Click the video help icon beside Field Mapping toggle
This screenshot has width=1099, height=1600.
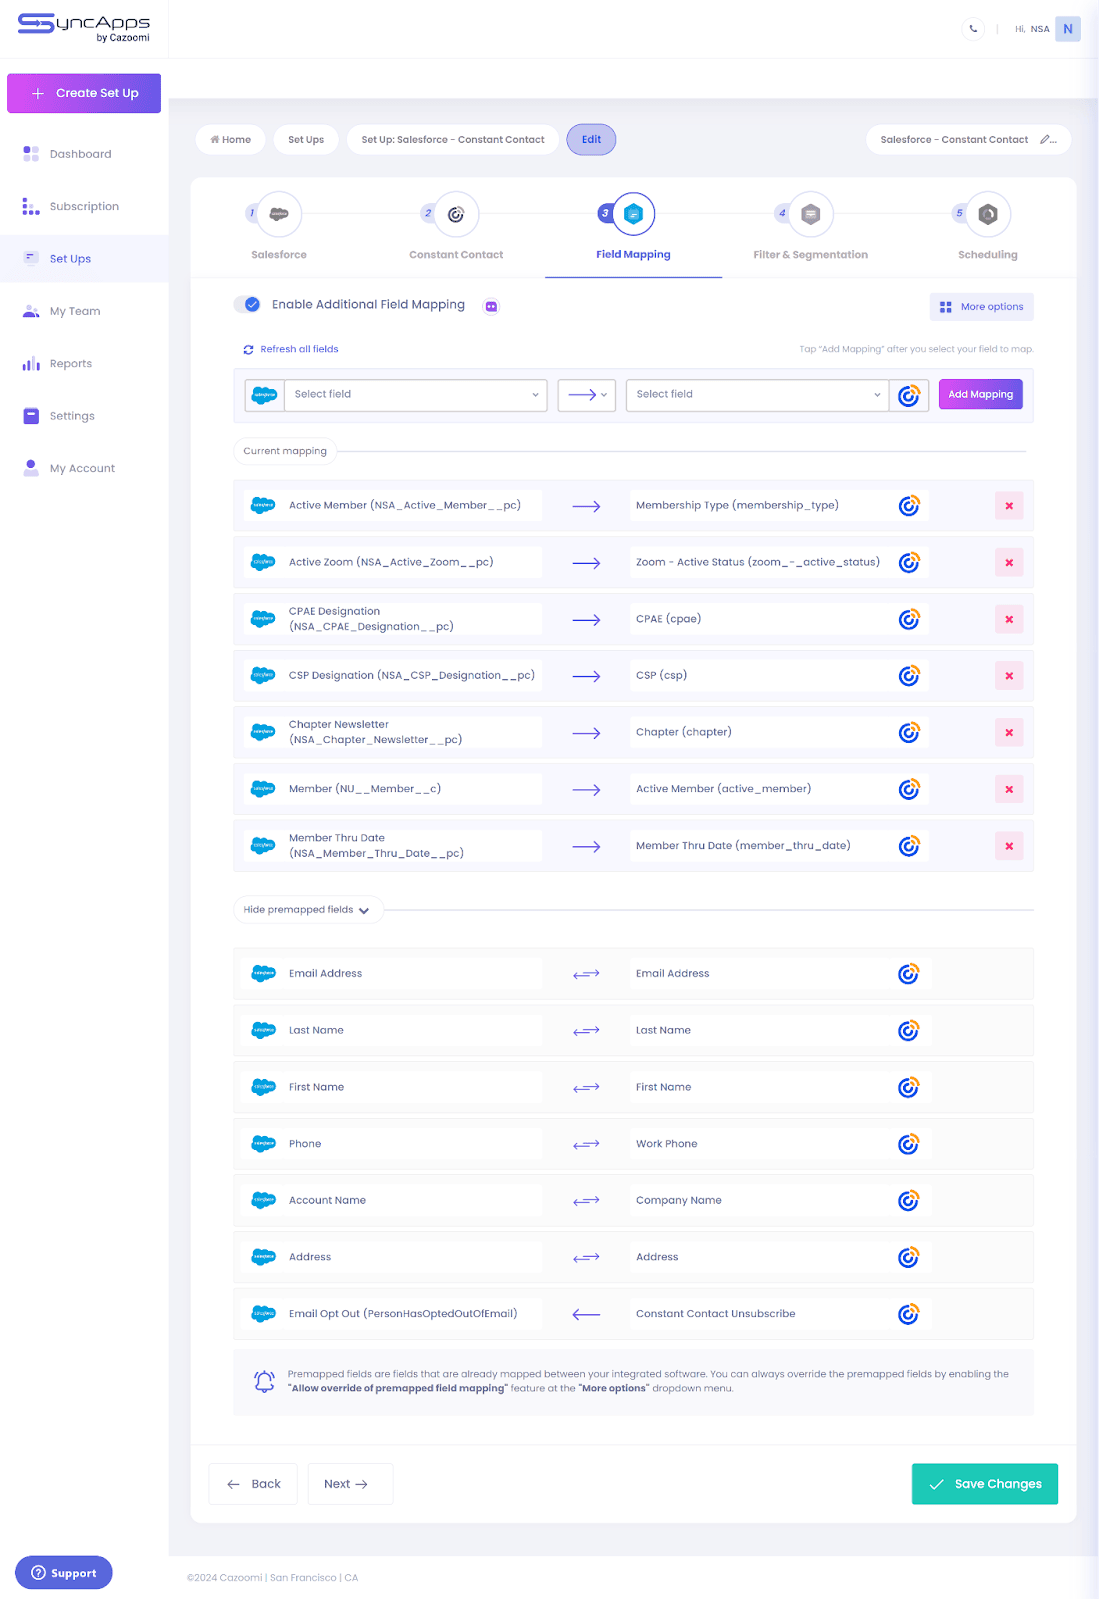click(491, 307)
